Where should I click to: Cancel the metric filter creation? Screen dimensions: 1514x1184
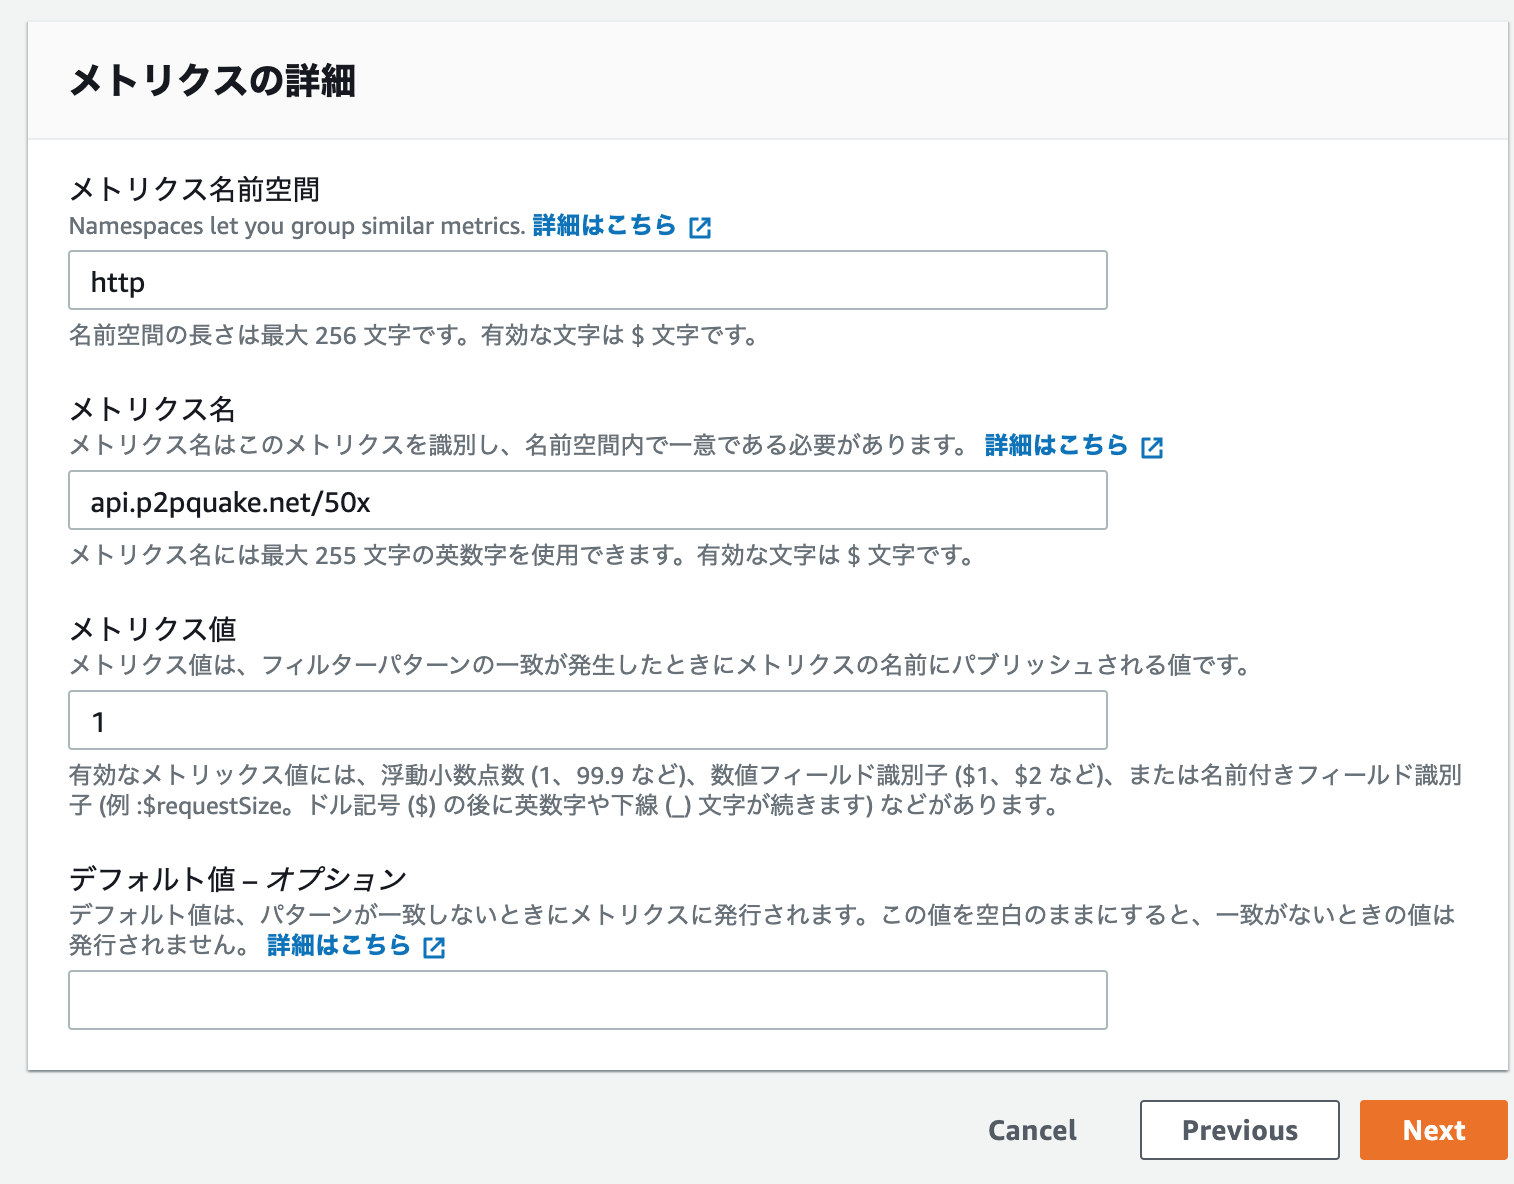(1032, 1130)
